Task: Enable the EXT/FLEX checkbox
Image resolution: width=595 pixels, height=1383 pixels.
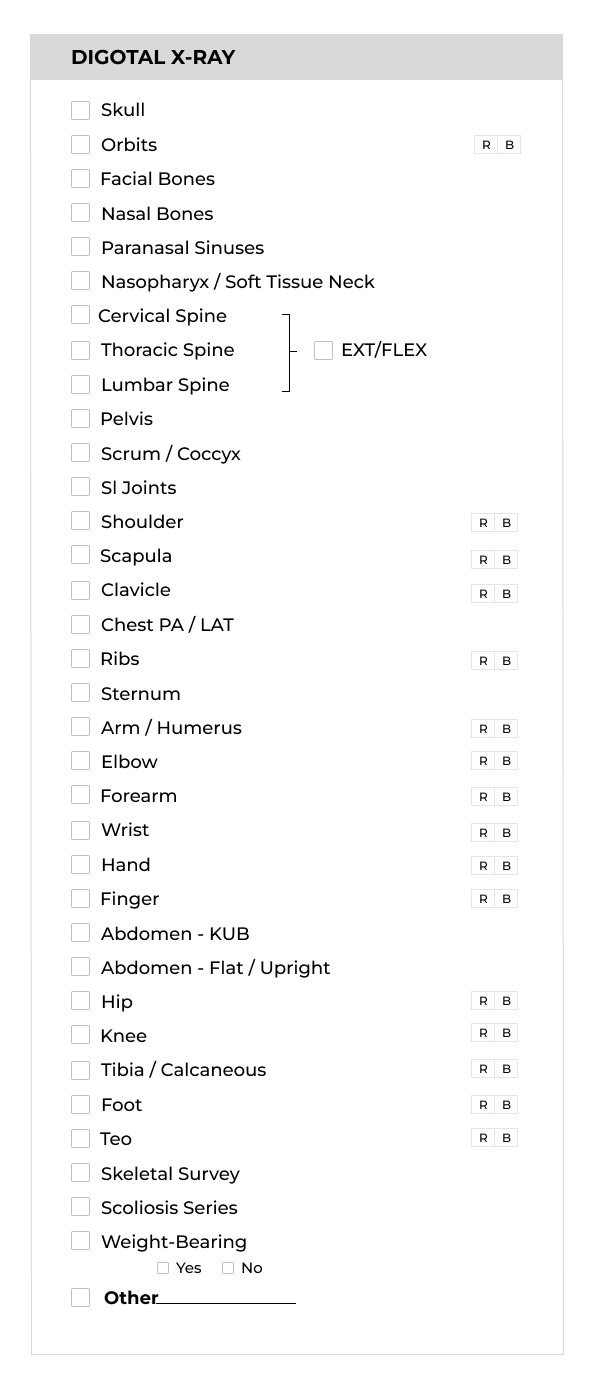Action: (323, 350)
